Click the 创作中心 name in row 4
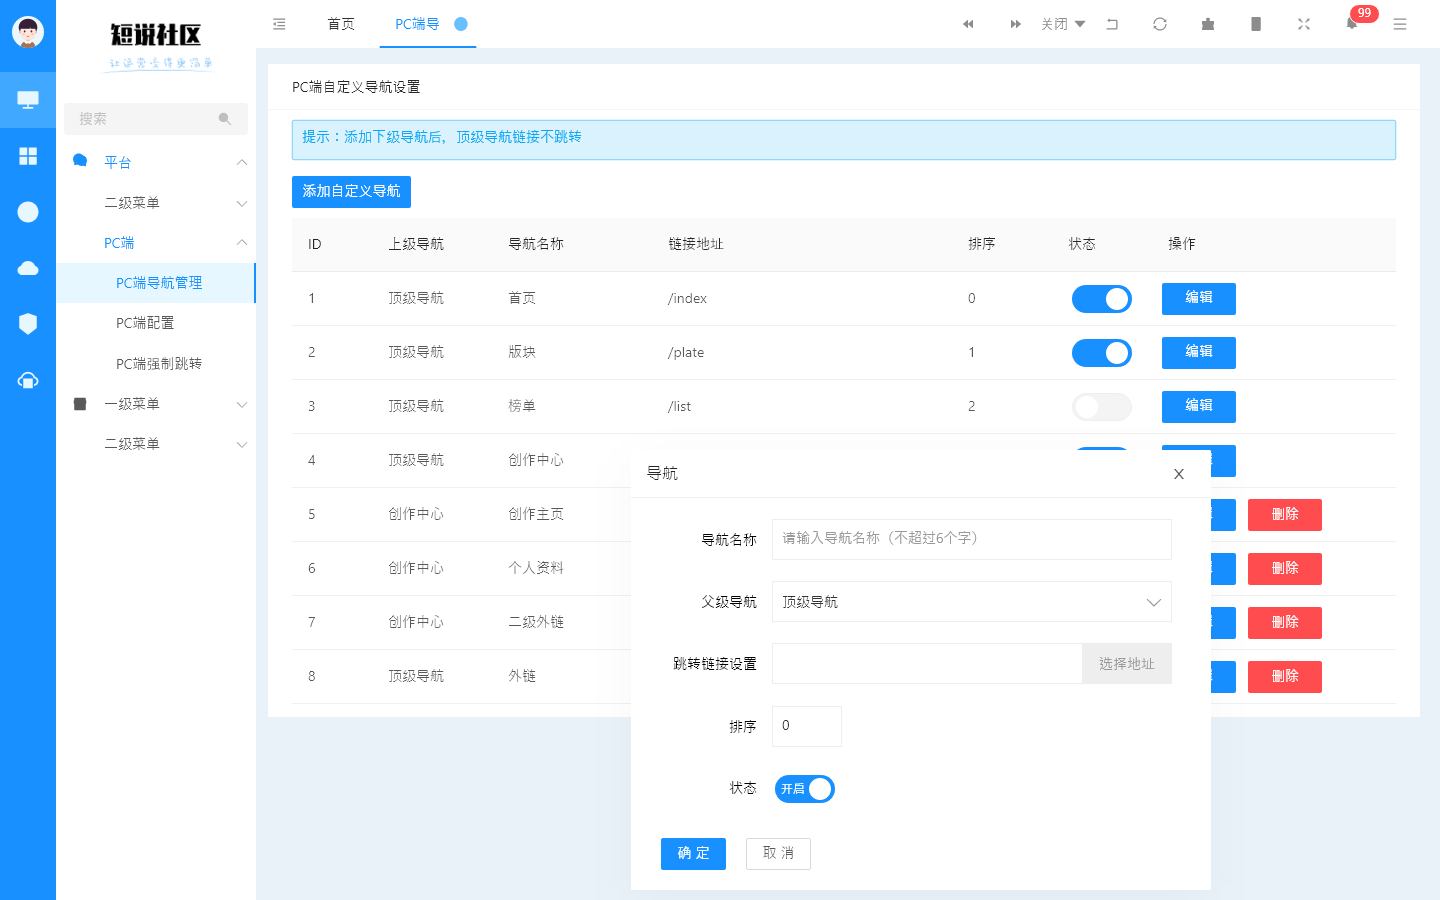Image resolution: width=1440 pixels, height=900 pixels. click(x=536, y=461)
